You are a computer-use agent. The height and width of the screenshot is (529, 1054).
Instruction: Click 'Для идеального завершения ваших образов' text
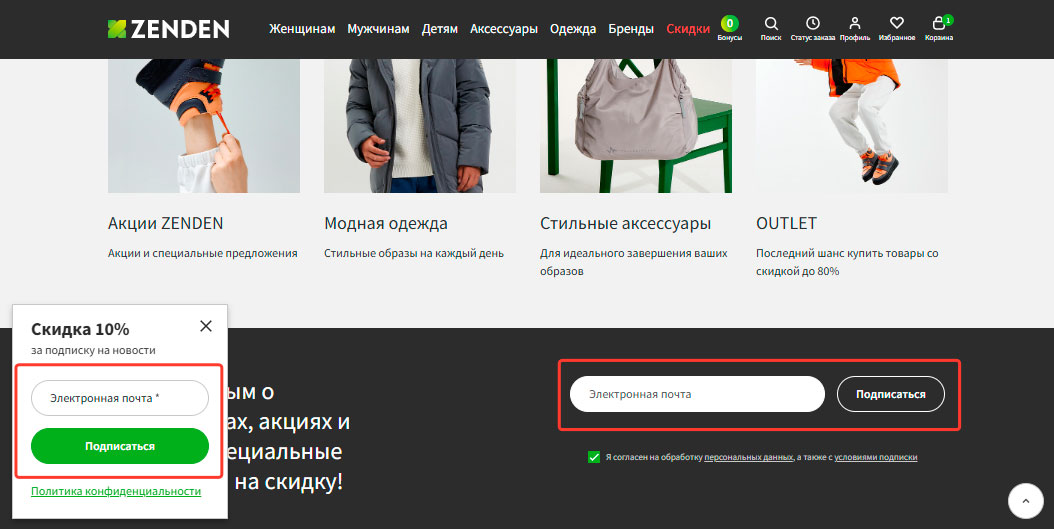634,262
